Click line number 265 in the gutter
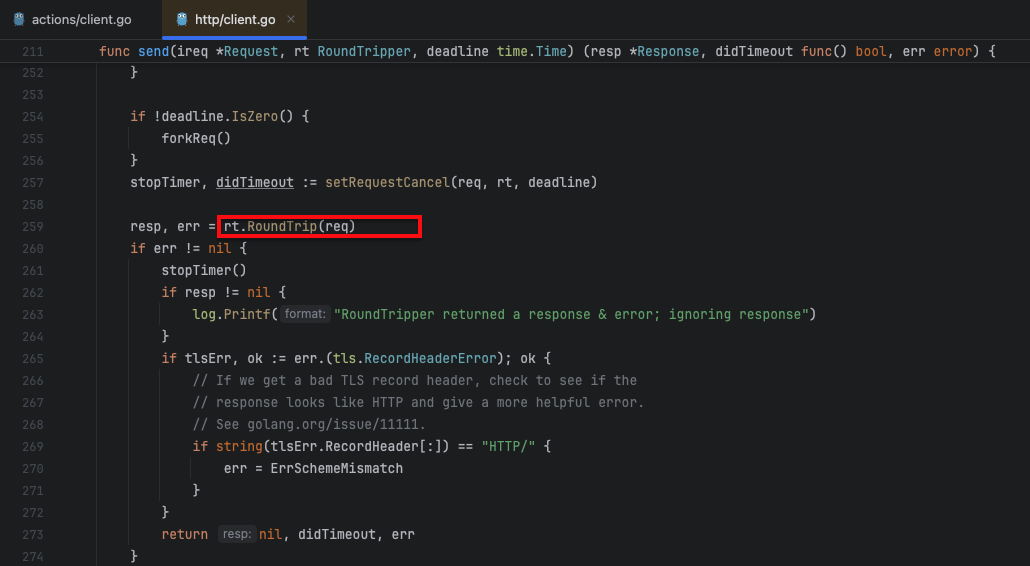 click(x=32, y=359)
